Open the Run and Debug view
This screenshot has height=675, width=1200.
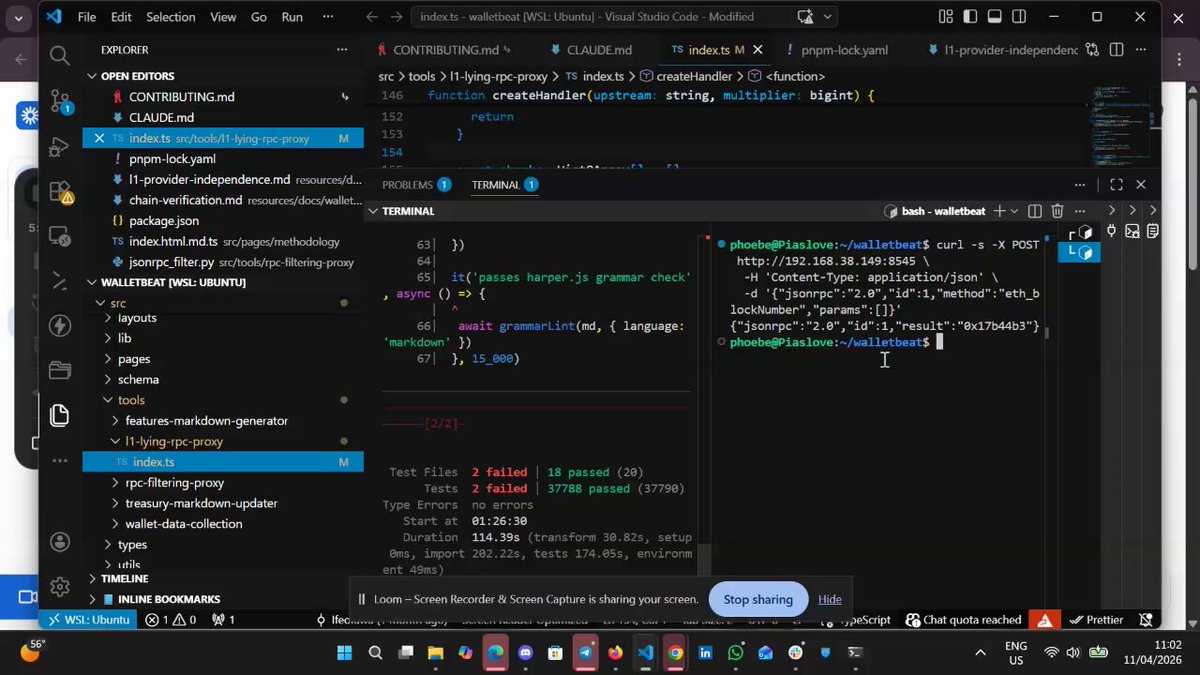60,146
